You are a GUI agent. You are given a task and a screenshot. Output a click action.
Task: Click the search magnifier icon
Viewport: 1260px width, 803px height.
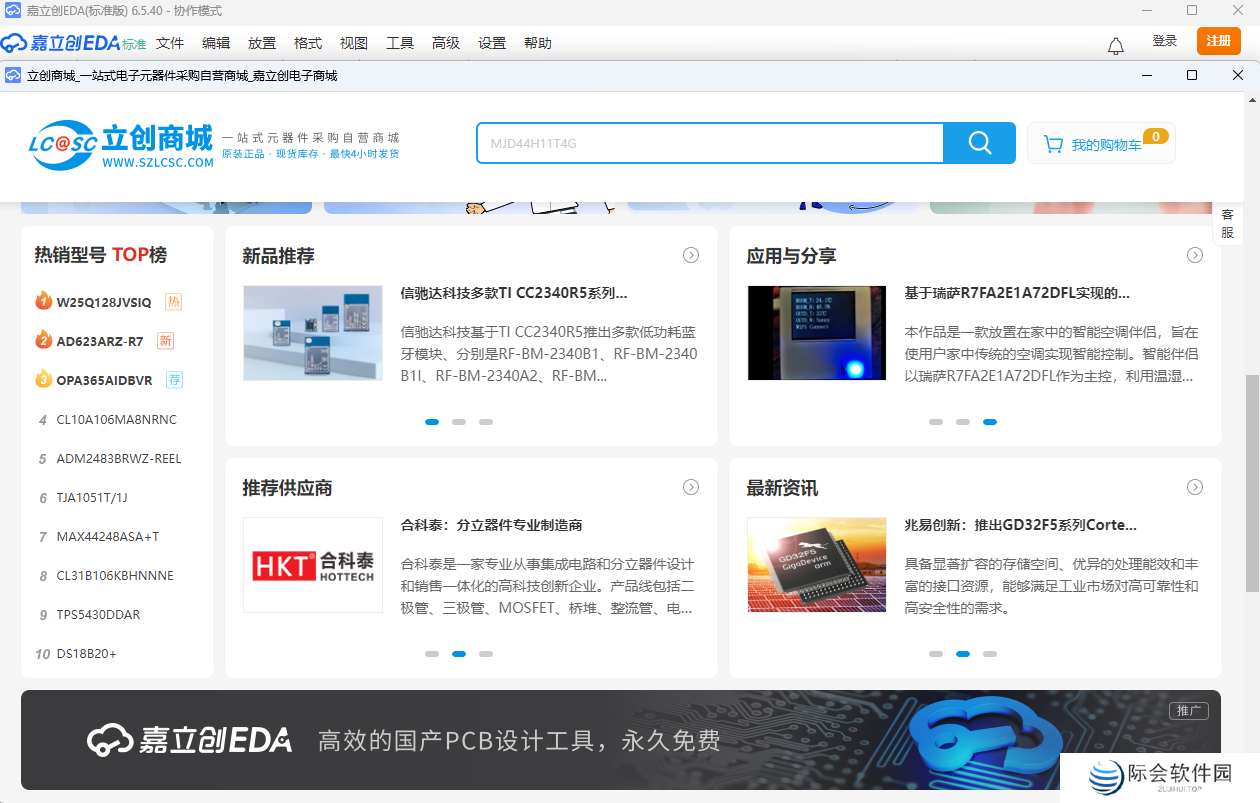pyautogui.click(x=978, y=143)
